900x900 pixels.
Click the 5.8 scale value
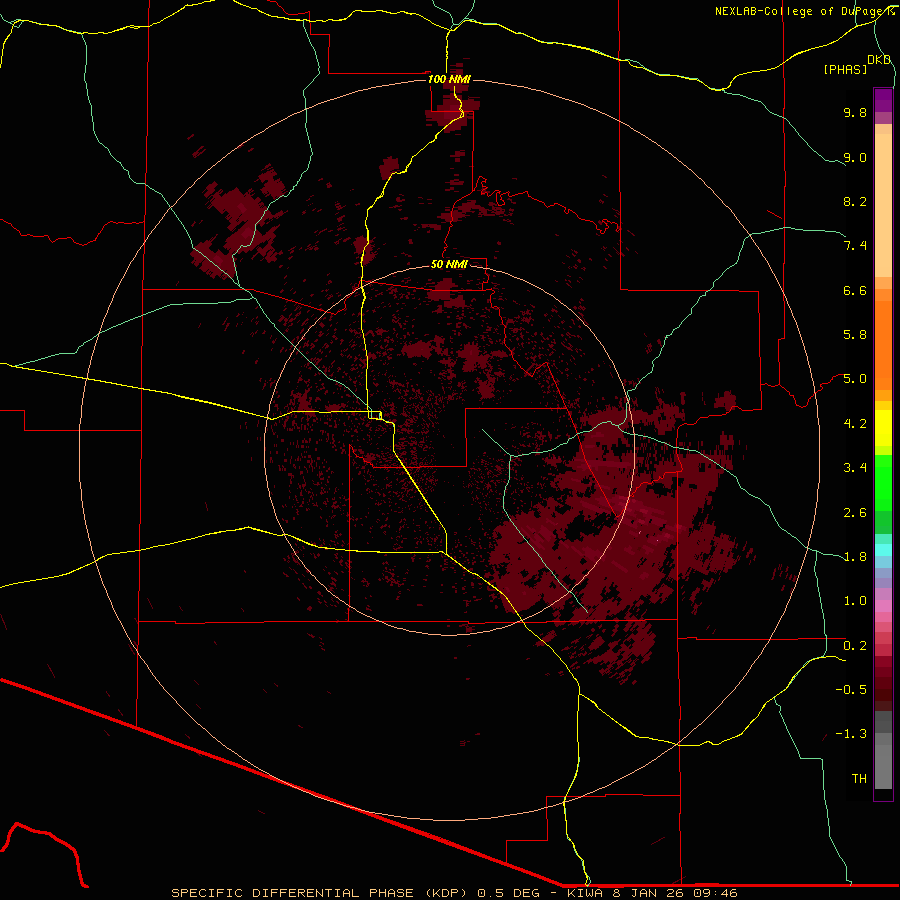point(855,335)
